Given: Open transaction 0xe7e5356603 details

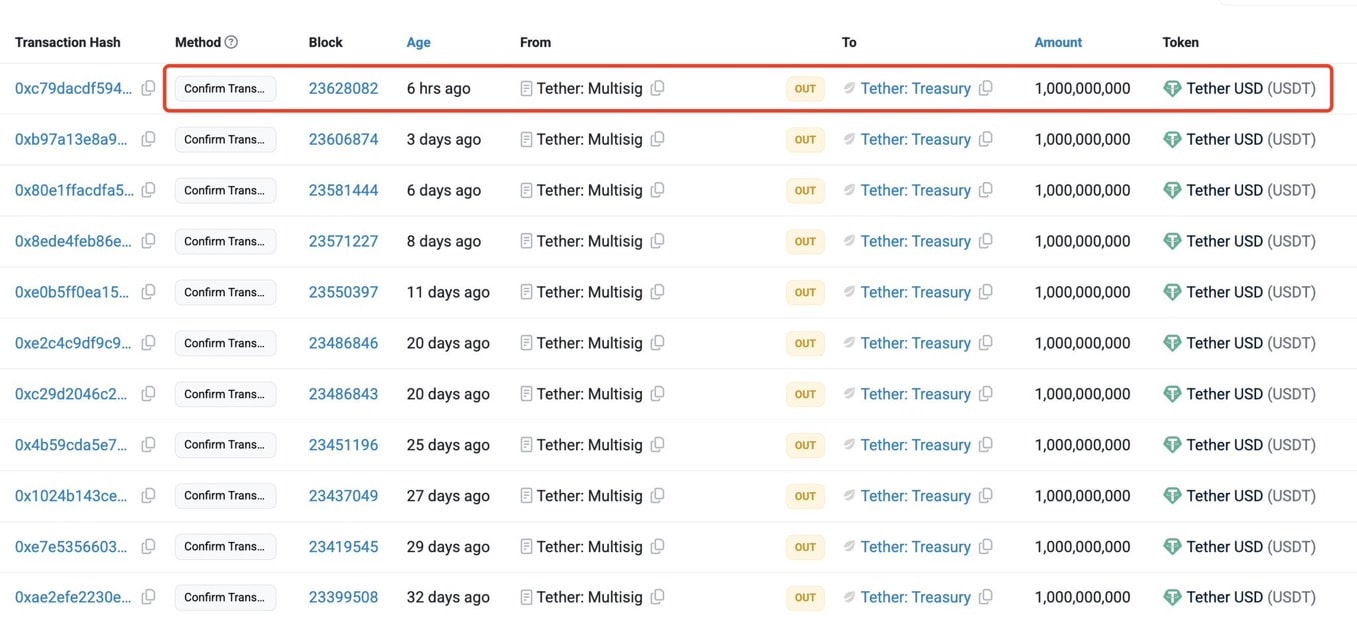Looking at the screenshot, I should click(x=71, y=546).
